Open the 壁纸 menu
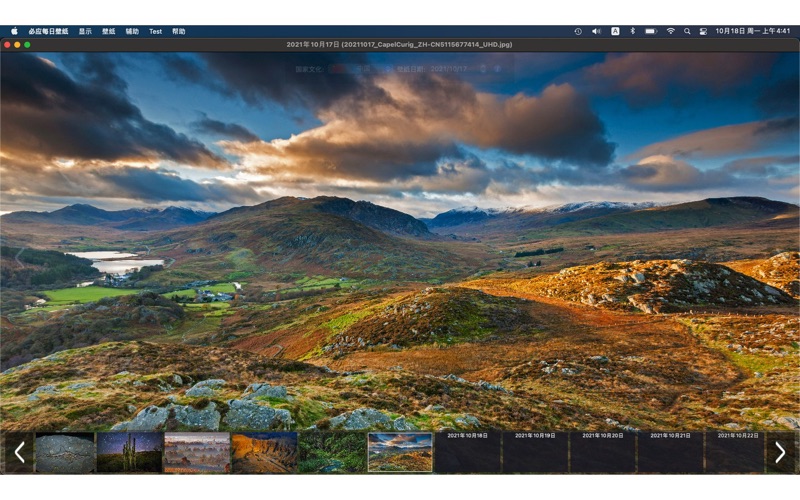 point(108,31)
